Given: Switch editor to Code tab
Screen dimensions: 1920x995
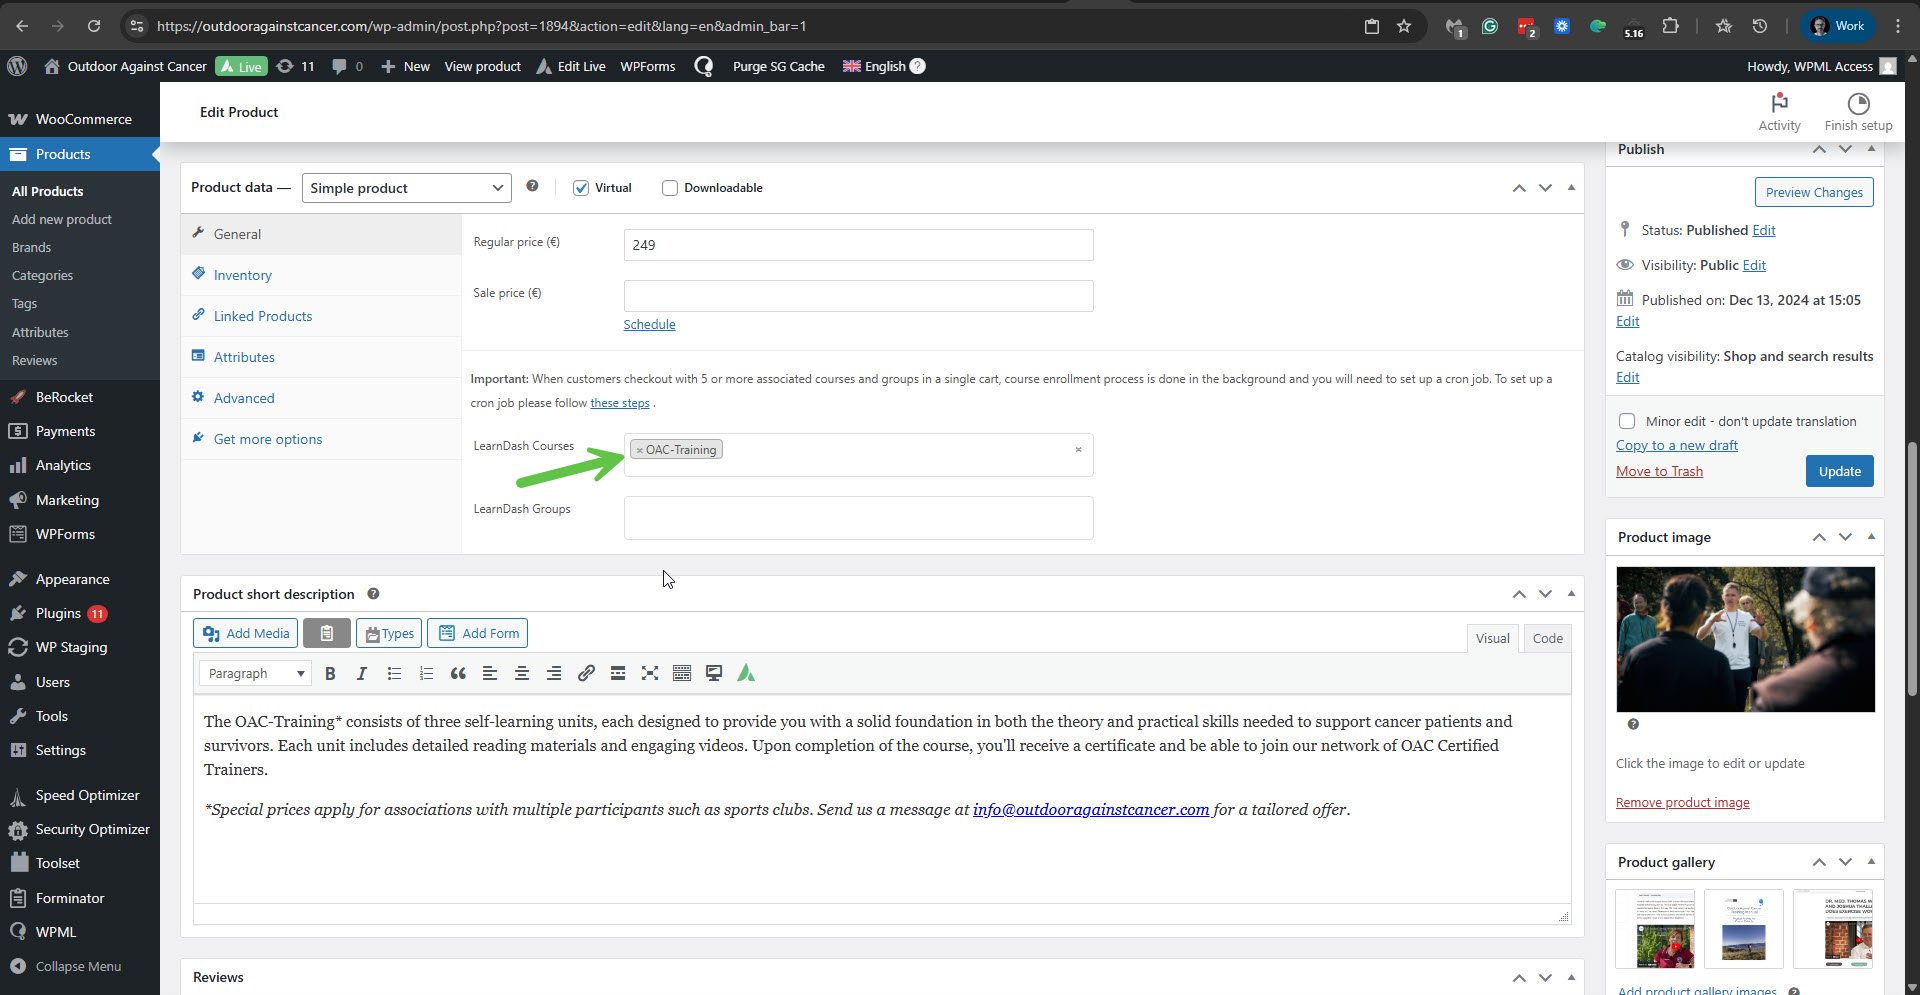Looking at the screenshot, I should (1547, 638).
